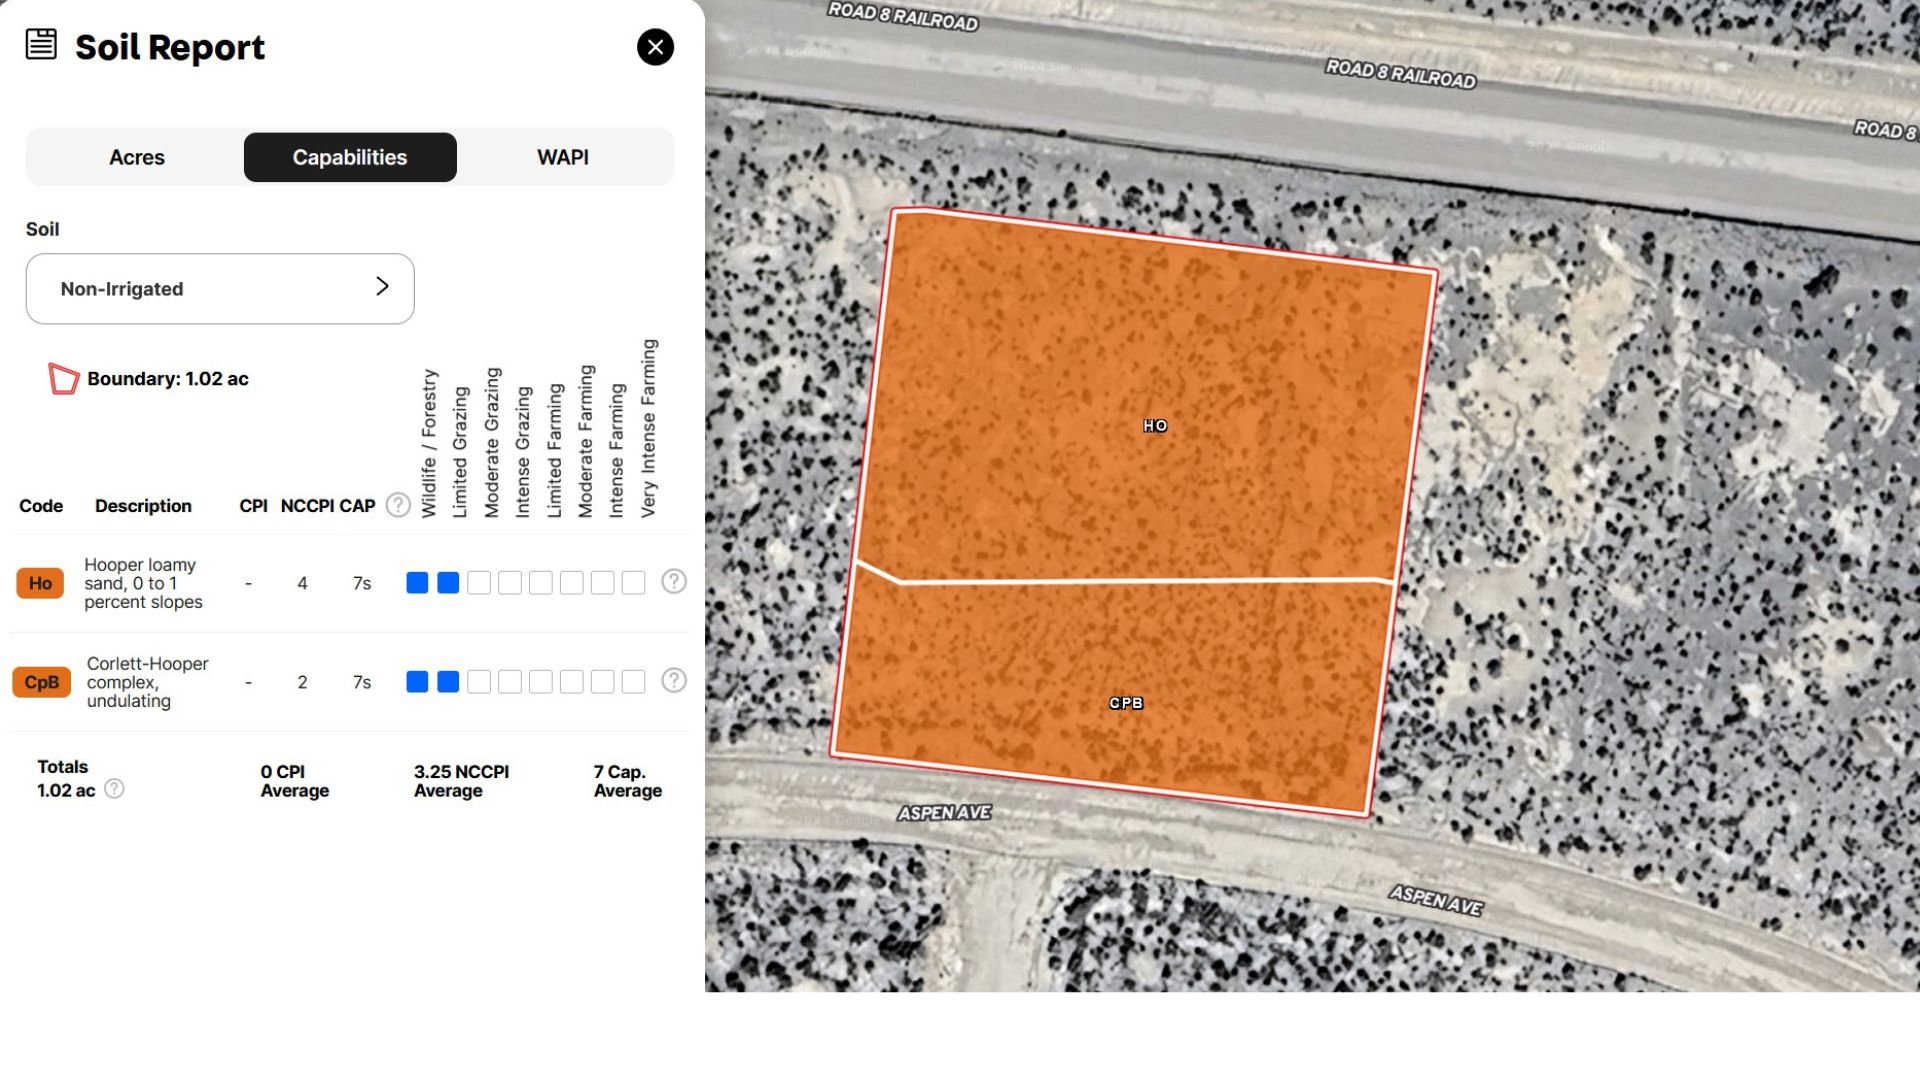Open the CAP column help icon
Viewport: 1920px width, 1080px height.
(x=398, y=505)
